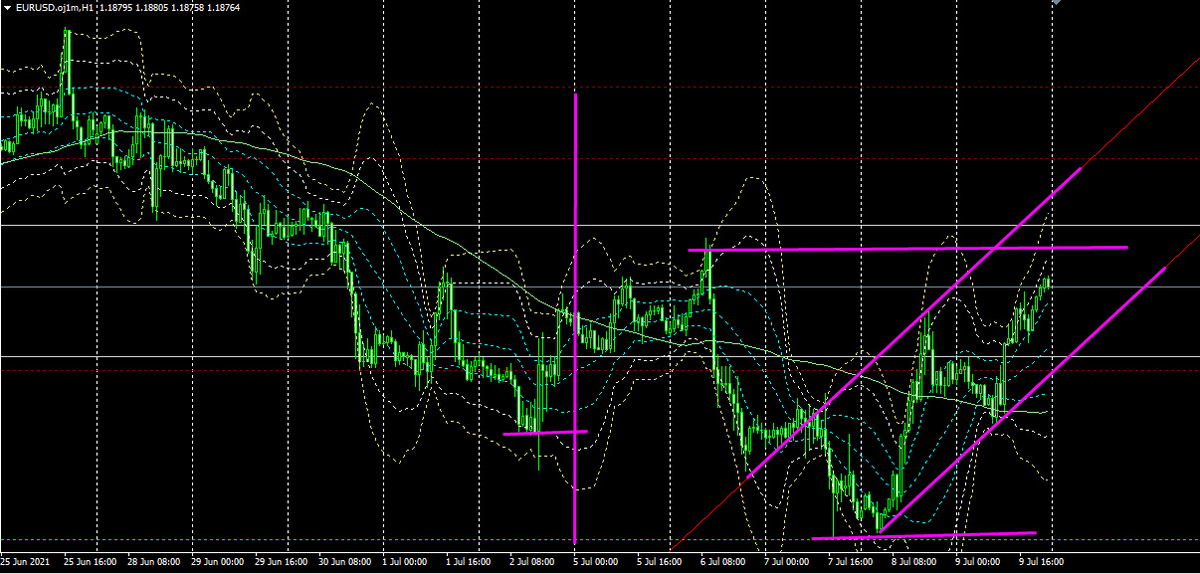Click the '25 Jun 2021' date label
Image resolution: width=1200 pixels, height=574 pixels.
27,562
